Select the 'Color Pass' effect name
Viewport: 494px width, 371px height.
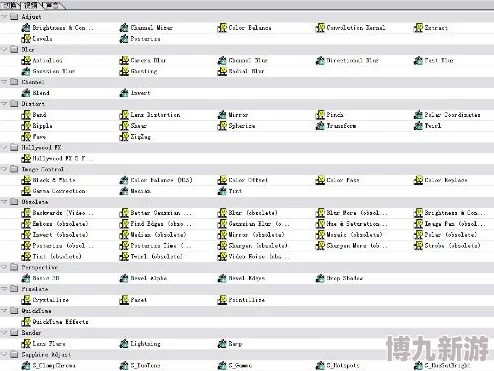(x=343, y=180)
